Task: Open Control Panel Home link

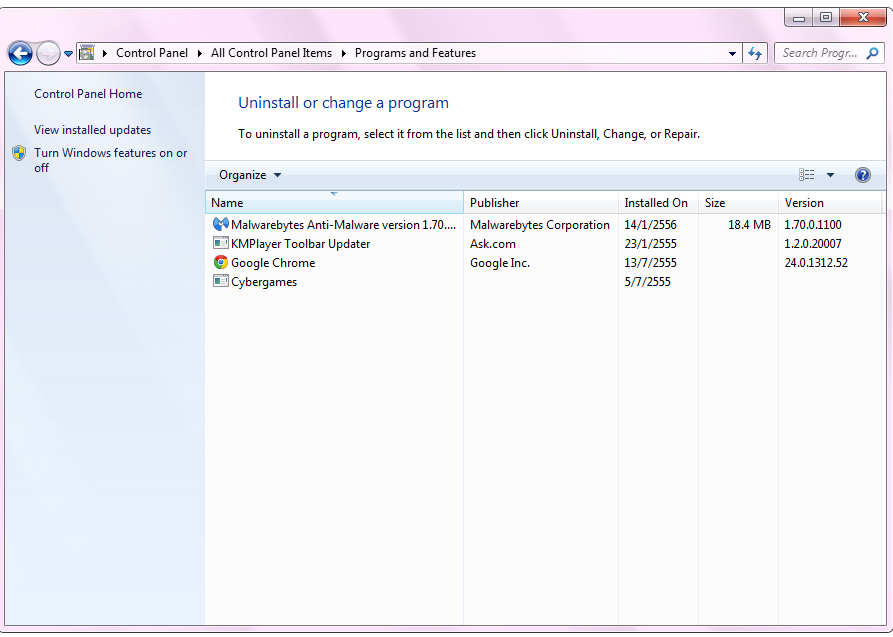Action: 88,94
